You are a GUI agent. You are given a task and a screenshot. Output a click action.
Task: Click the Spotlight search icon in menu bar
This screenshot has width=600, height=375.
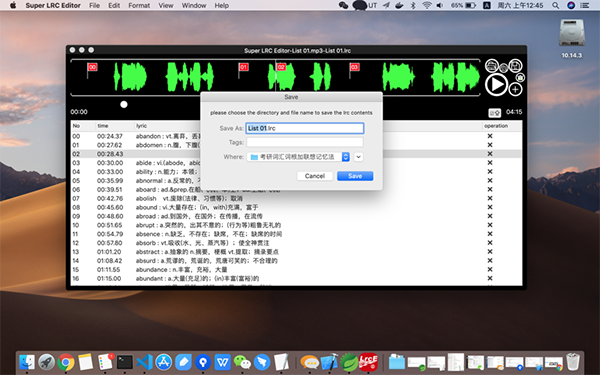tap(556, 5)
